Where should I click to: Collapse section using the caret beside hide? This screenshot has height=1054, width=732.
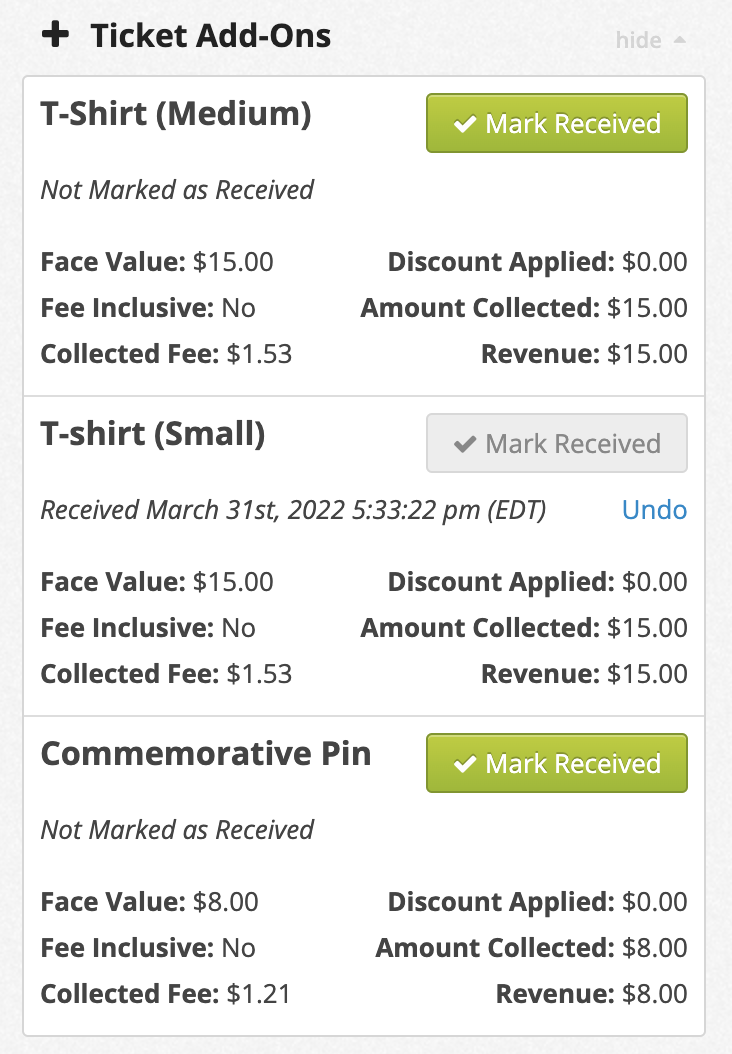point(679,40)
